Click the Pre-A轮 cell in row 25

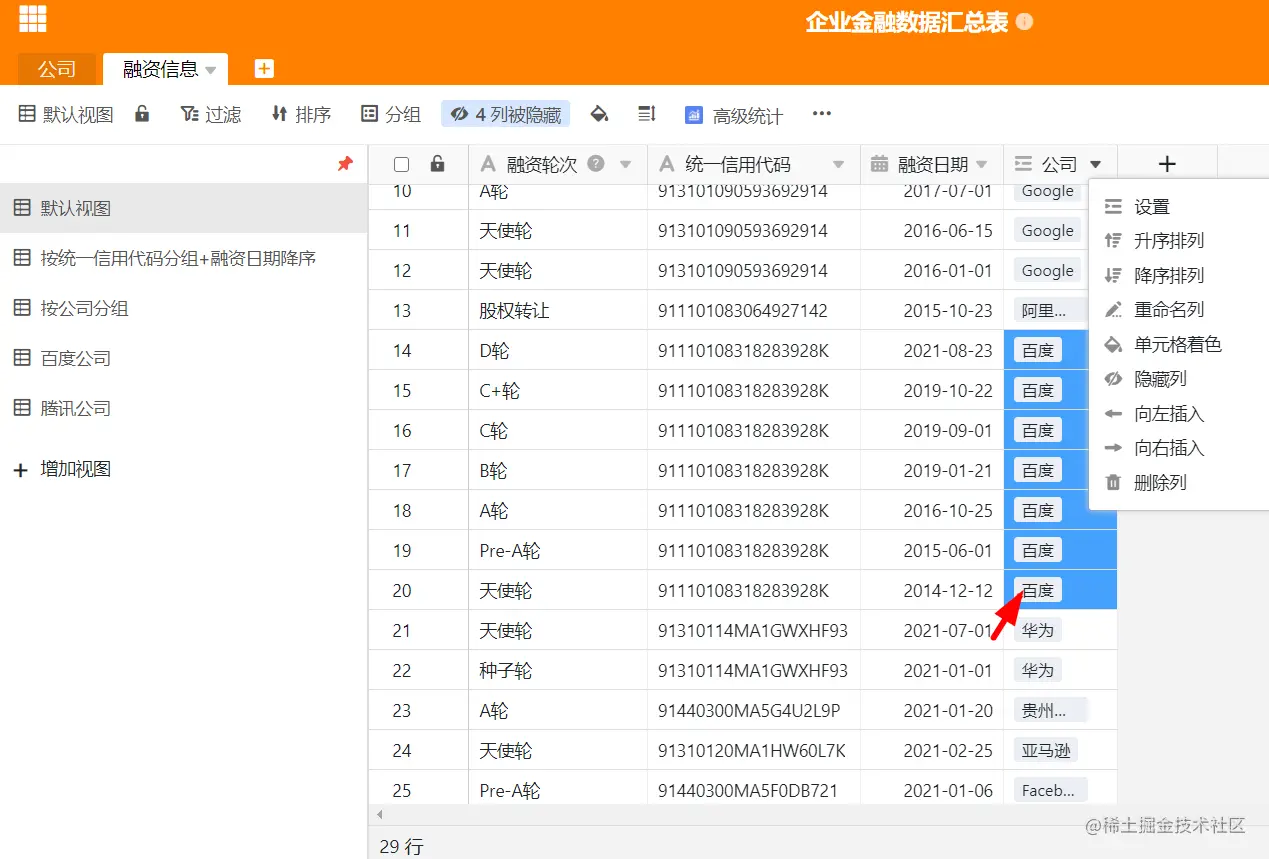[x=558, y=790]
